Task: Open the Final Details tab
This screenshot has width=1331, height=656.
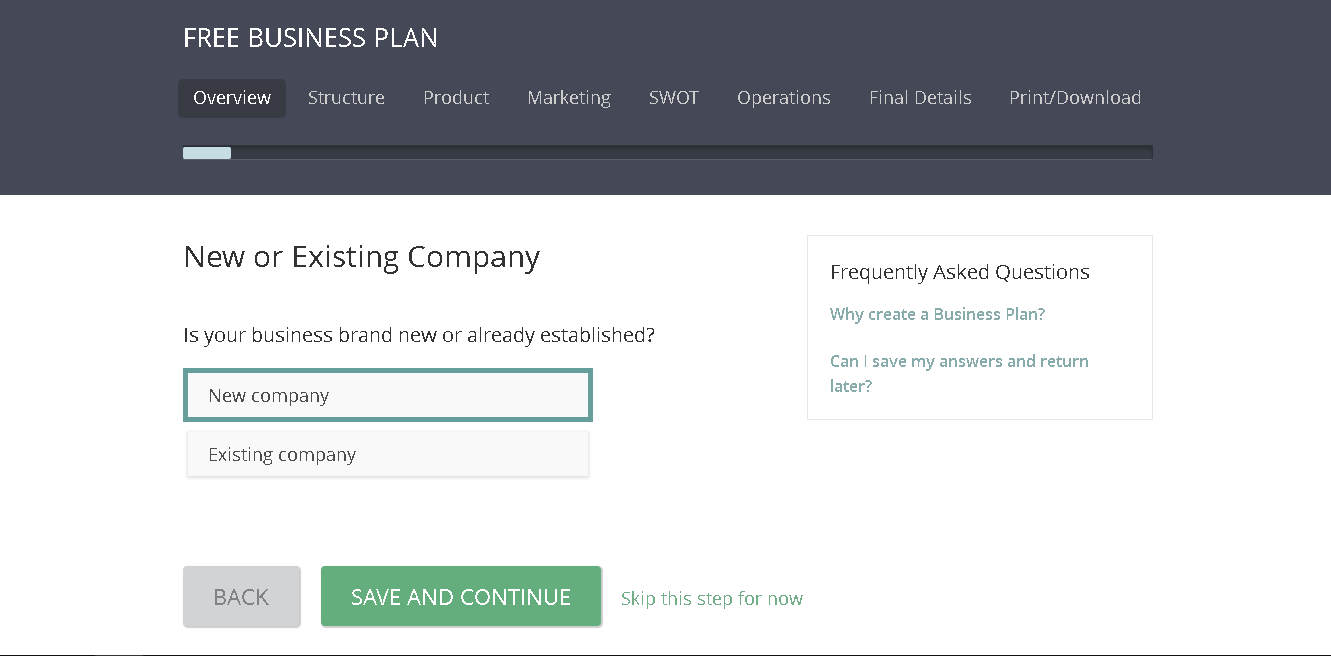Action: pos(920,97)
